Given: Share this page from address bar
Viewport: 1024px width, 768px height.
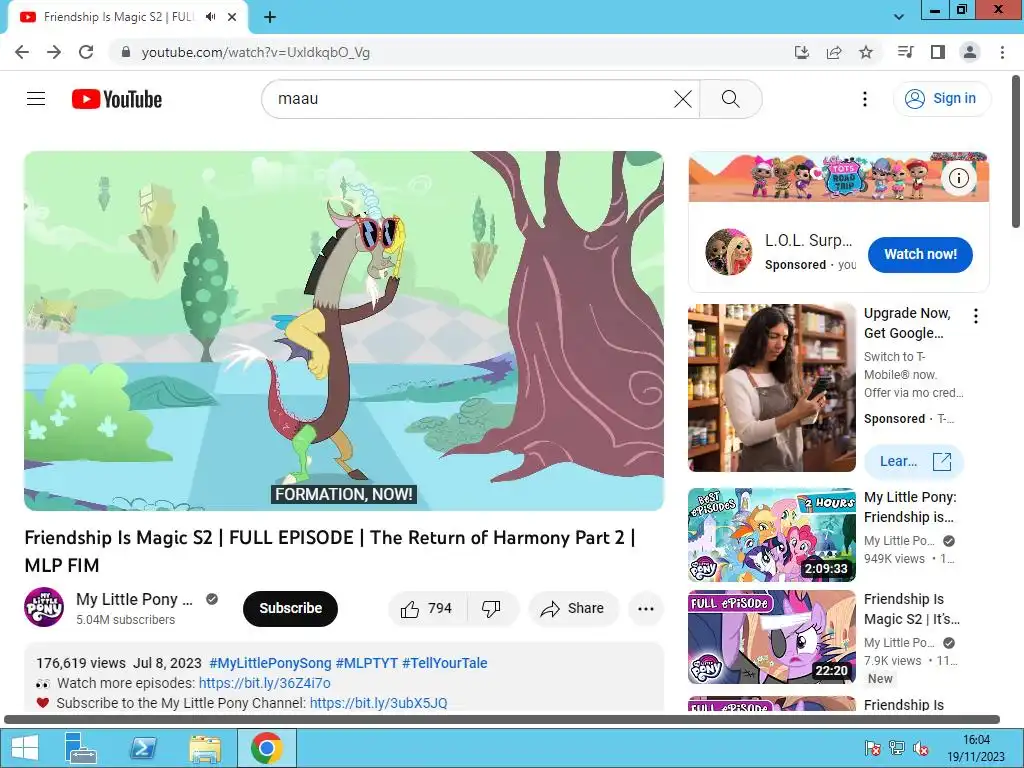Looking at the screenshot, I should tap(834, 52).
